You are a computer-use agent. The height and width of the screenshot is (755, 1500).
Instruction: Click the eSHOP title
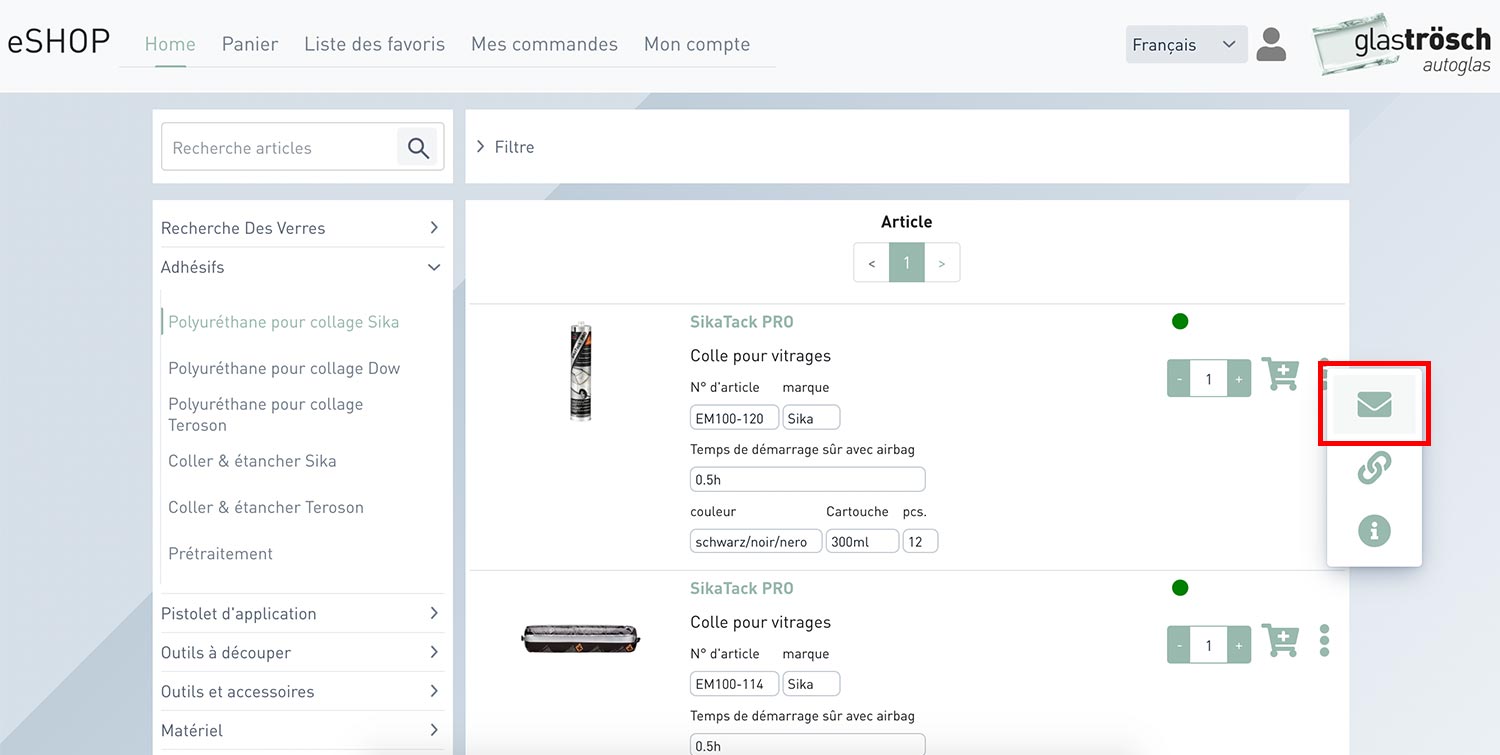point(58,43)
